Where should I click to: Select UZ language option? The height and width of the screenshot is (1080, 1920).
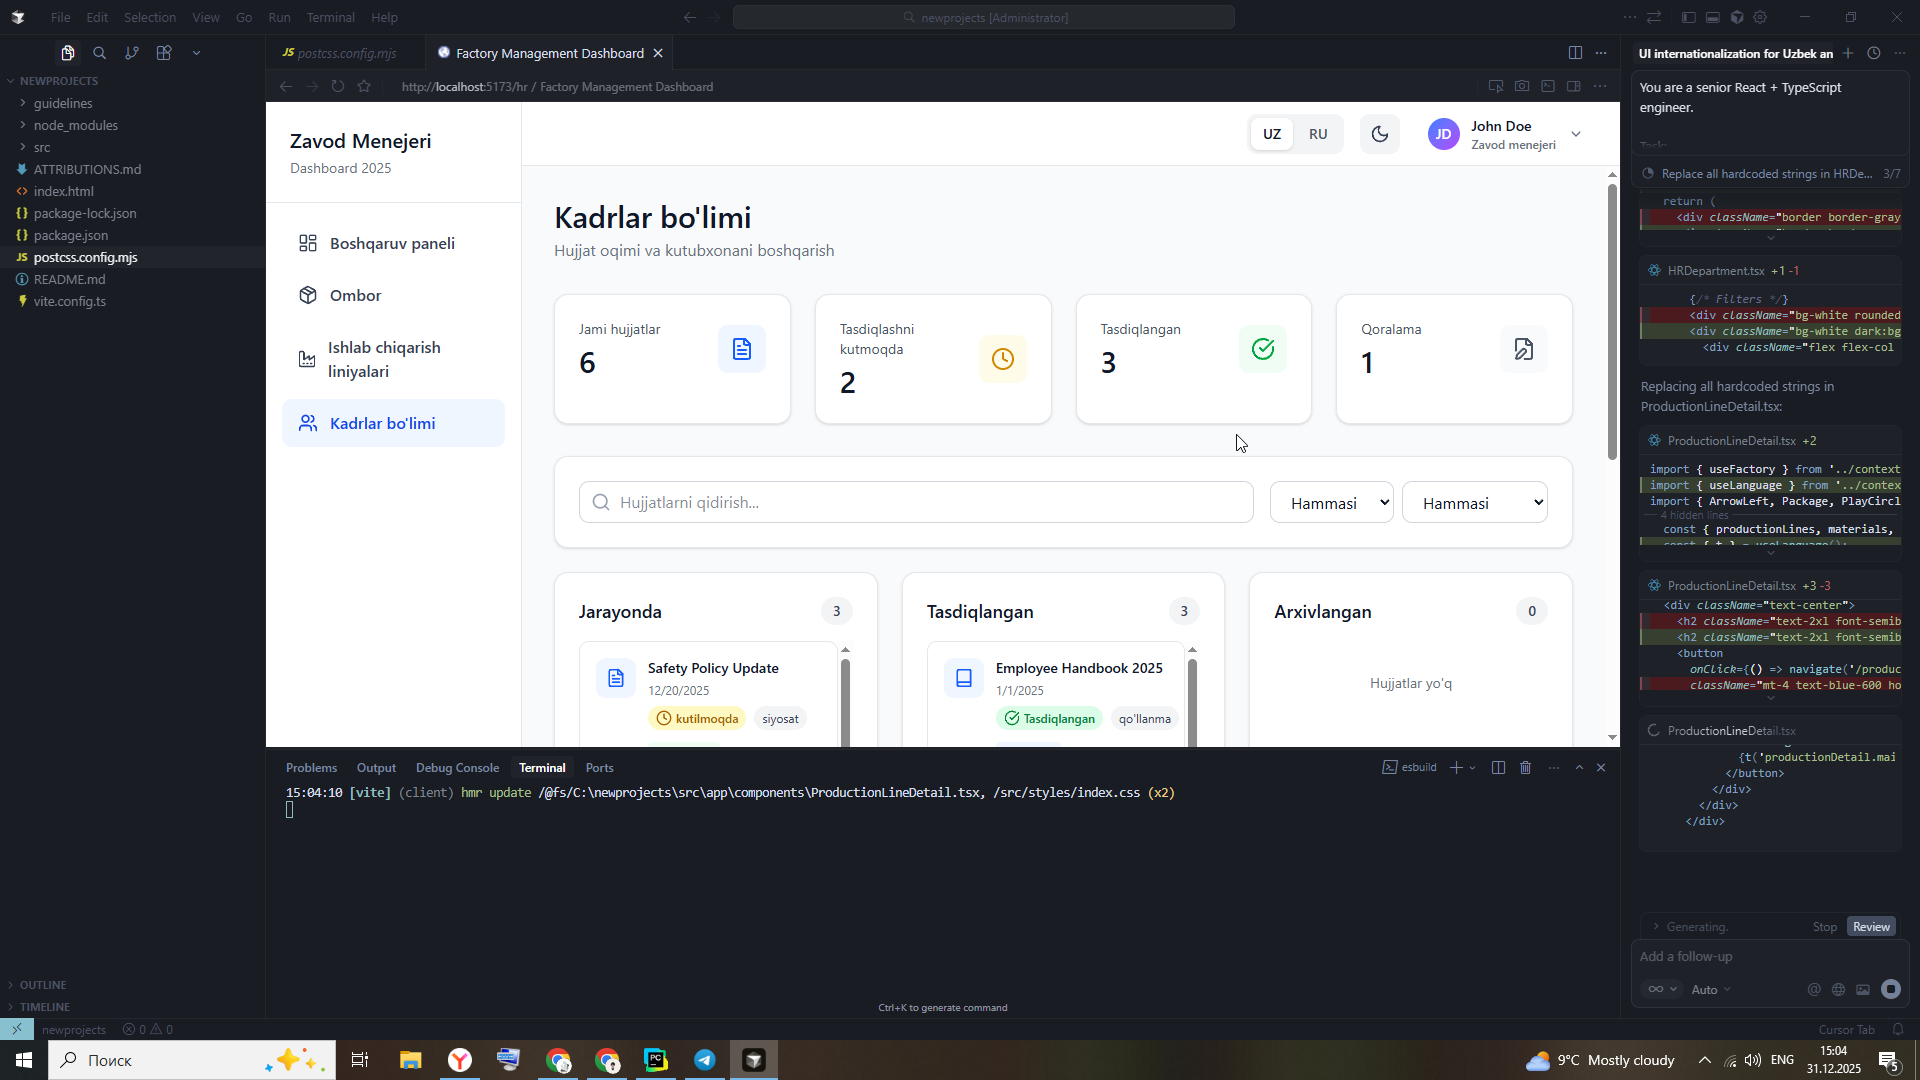coord(1272,134)
